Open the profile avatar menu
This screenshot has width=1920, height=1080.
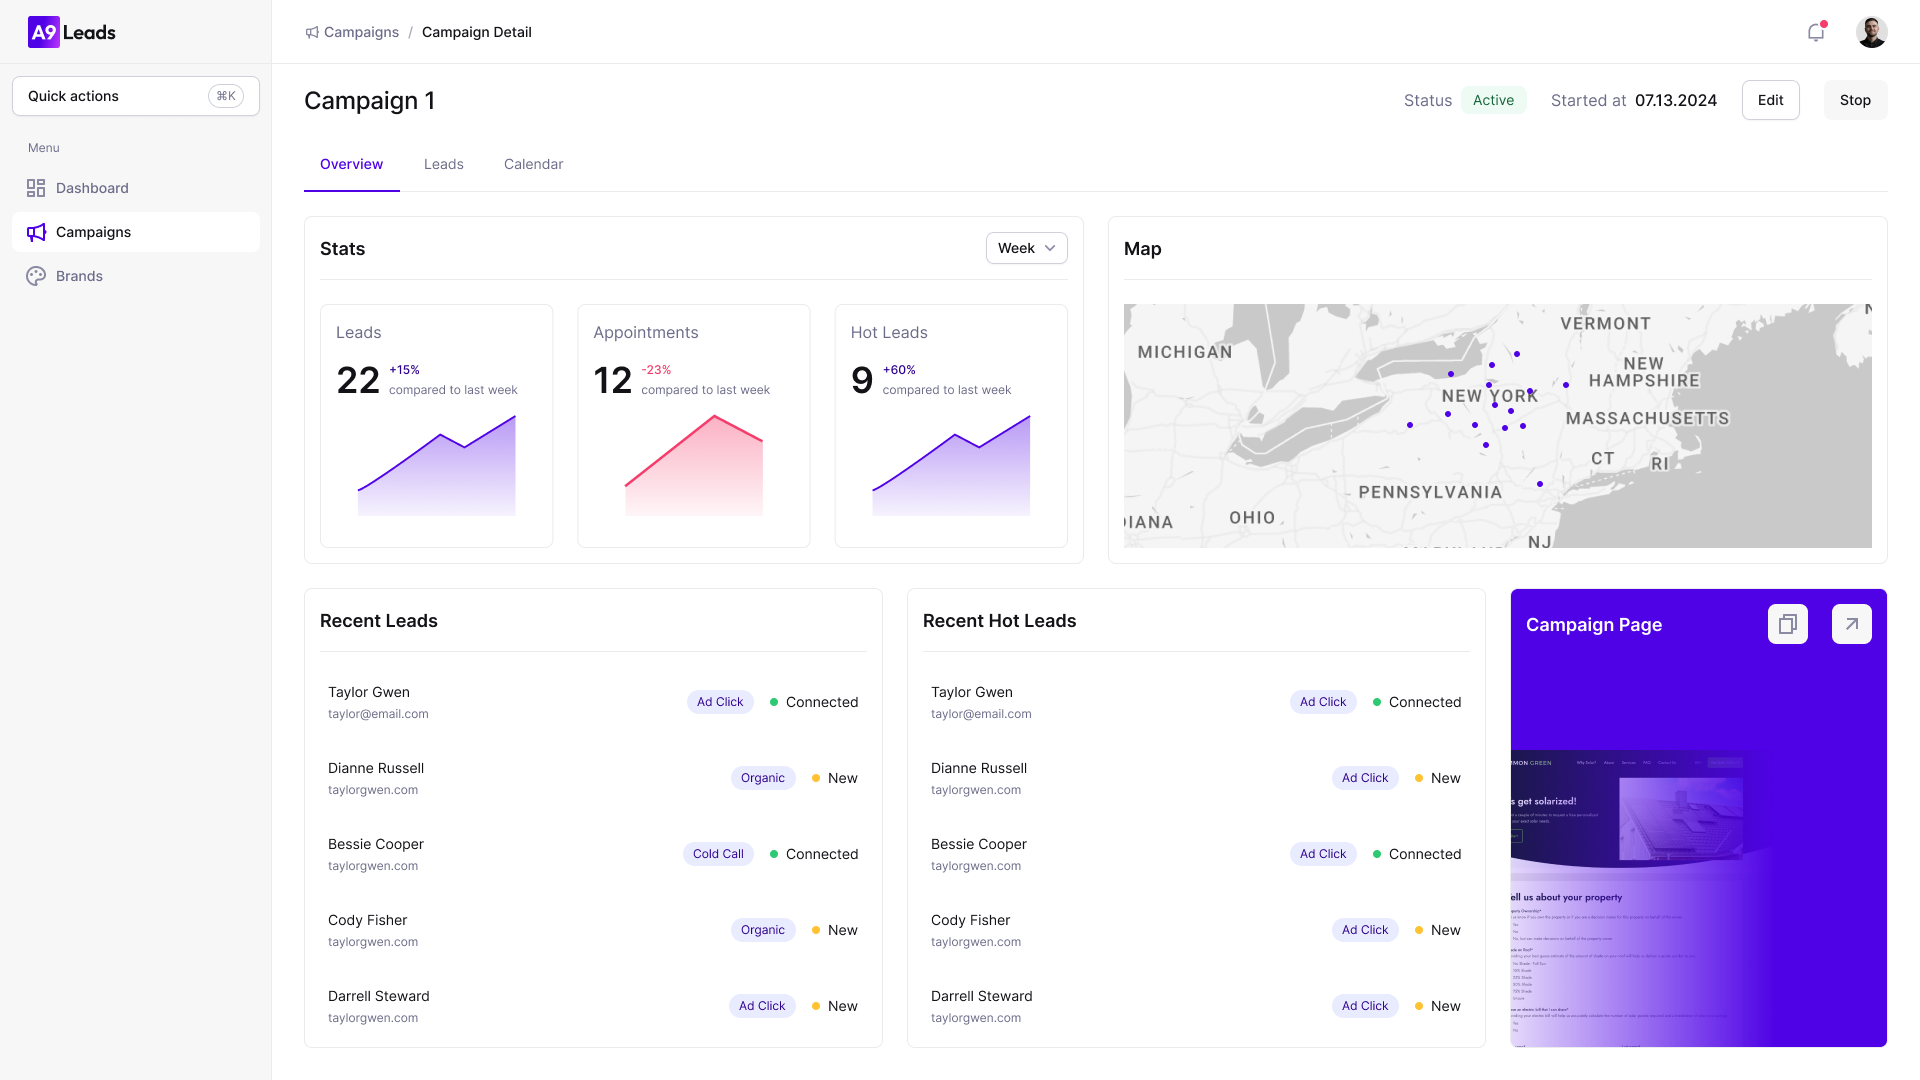(1872, 32)
